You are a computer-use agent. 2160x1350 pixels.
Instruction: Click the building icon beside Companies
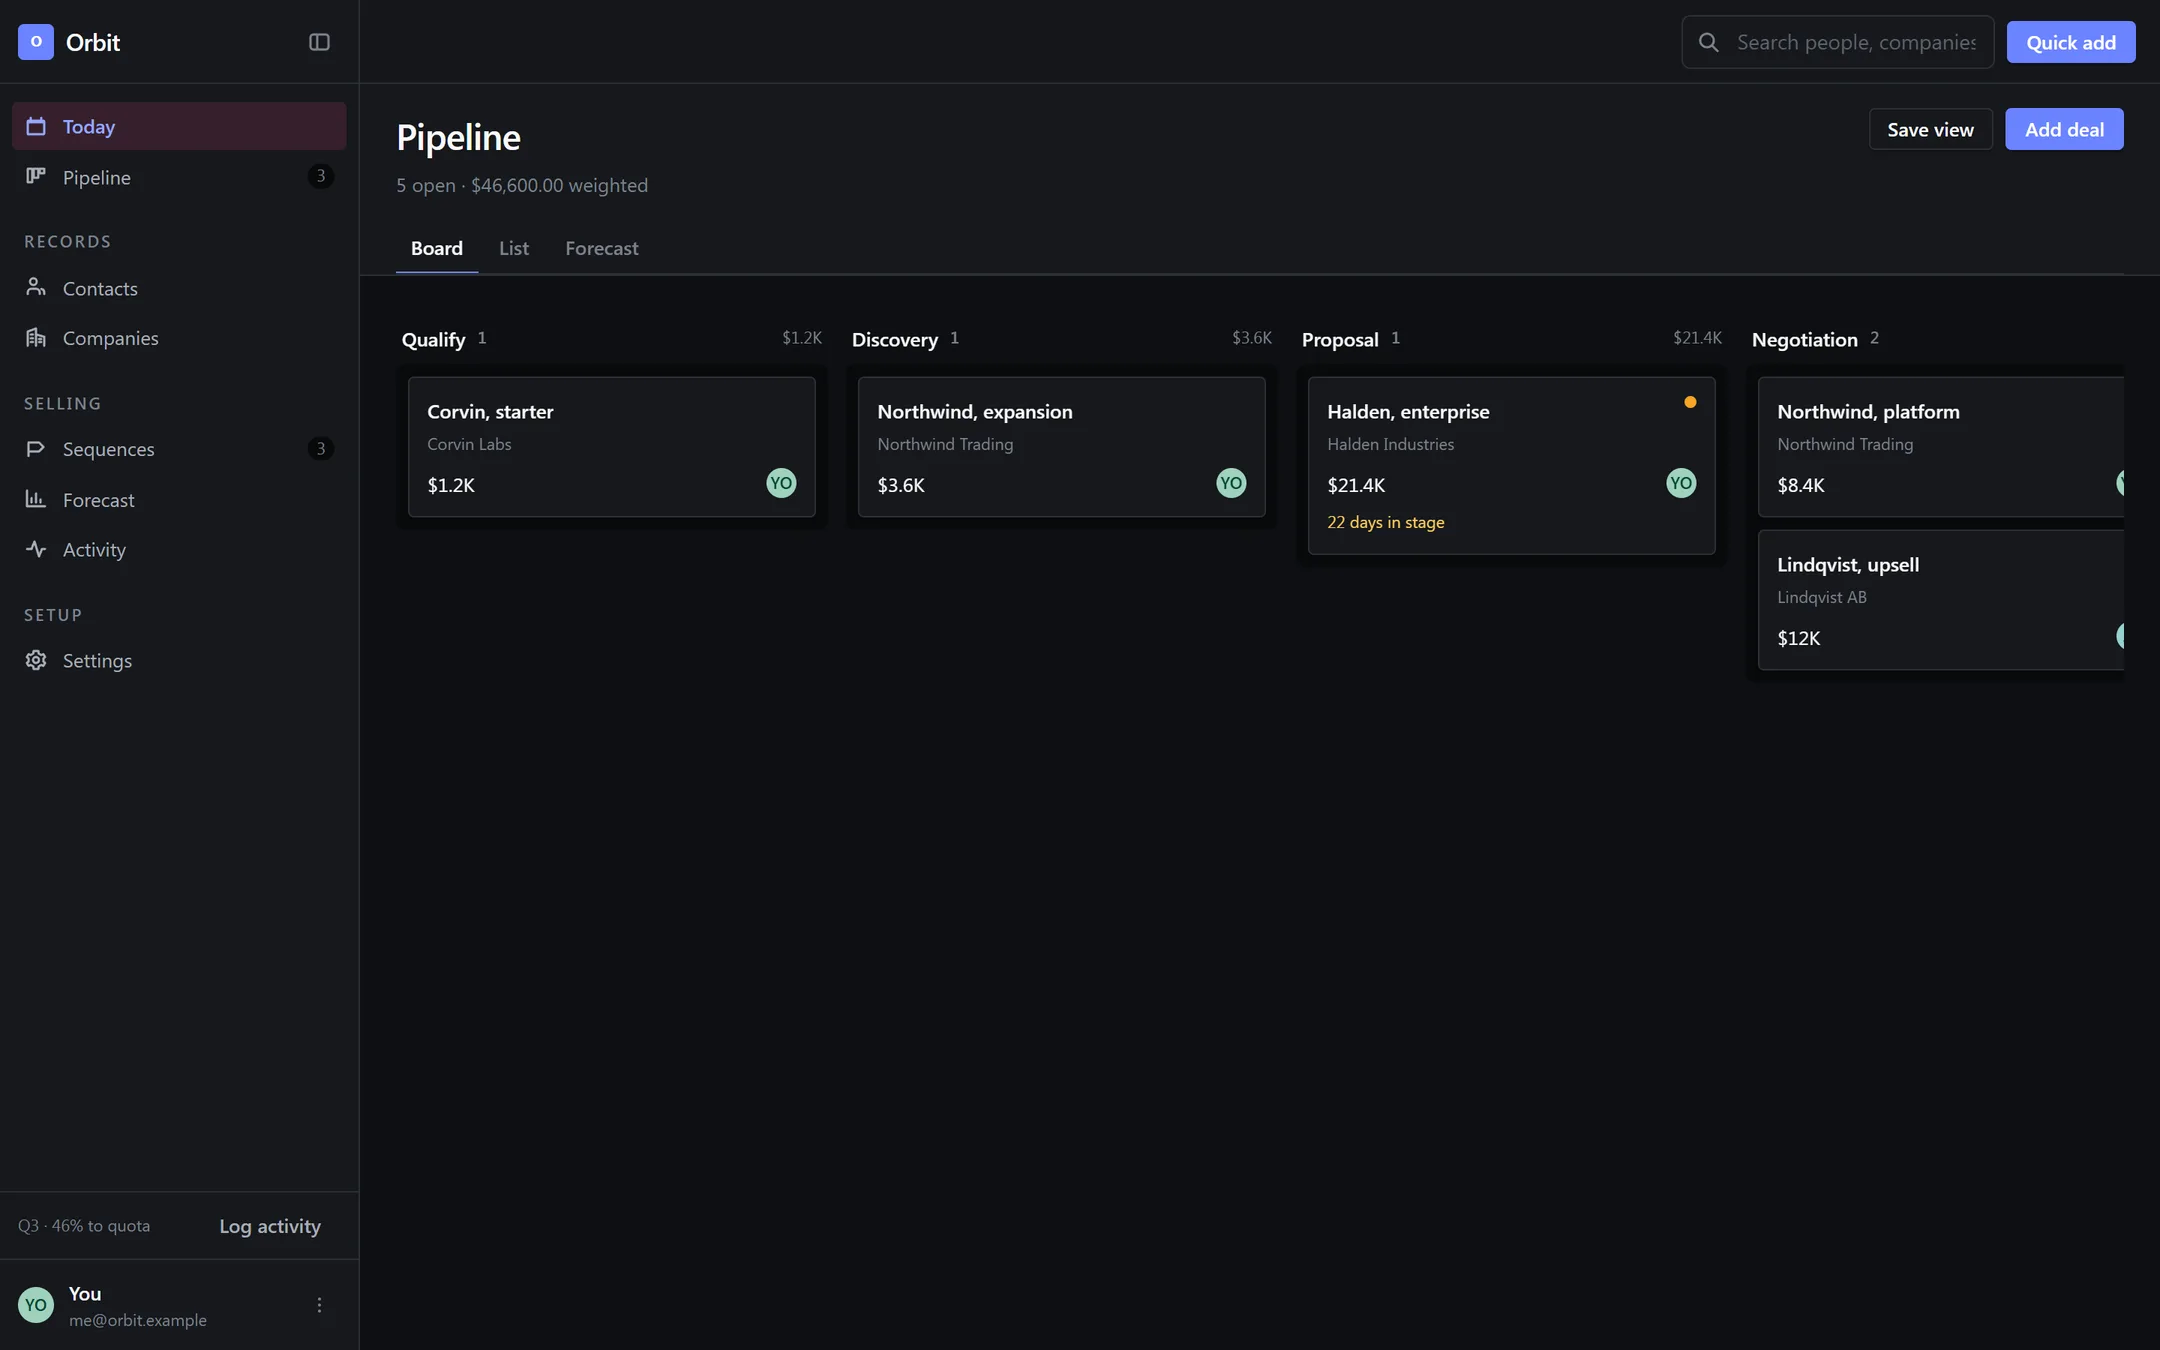pos(36,337)
